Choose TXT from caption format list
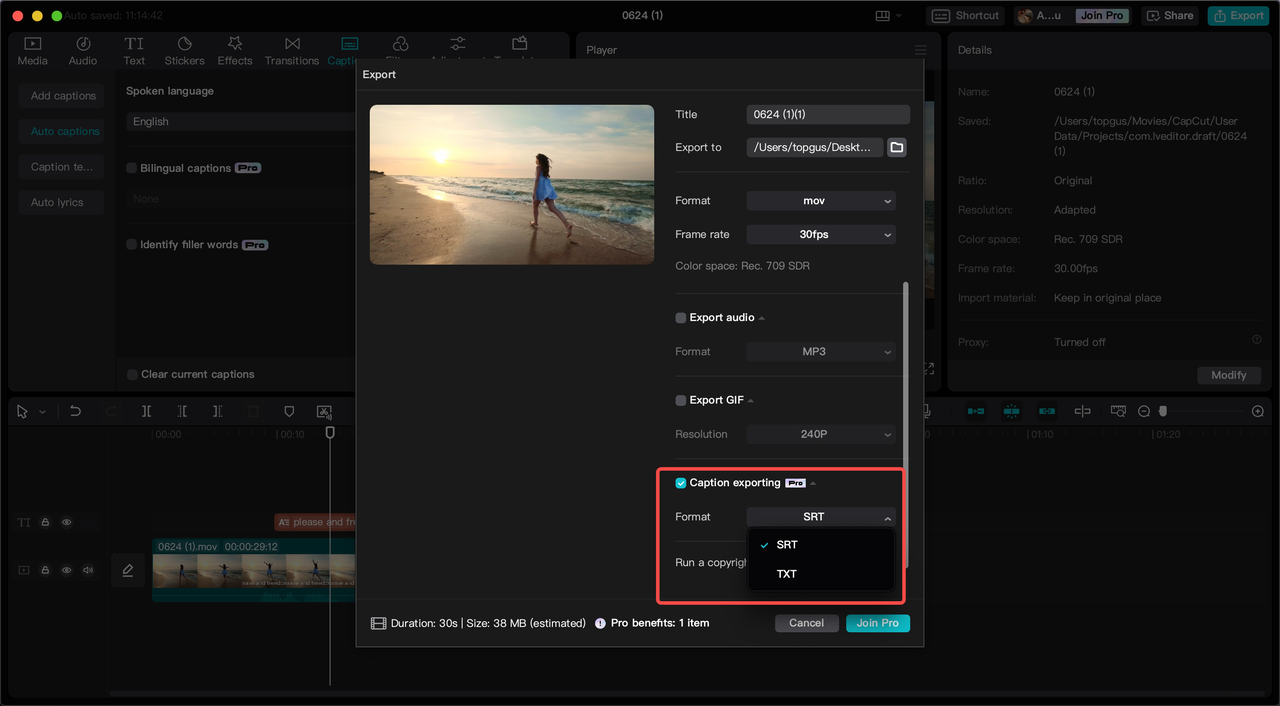 point(787,574)
